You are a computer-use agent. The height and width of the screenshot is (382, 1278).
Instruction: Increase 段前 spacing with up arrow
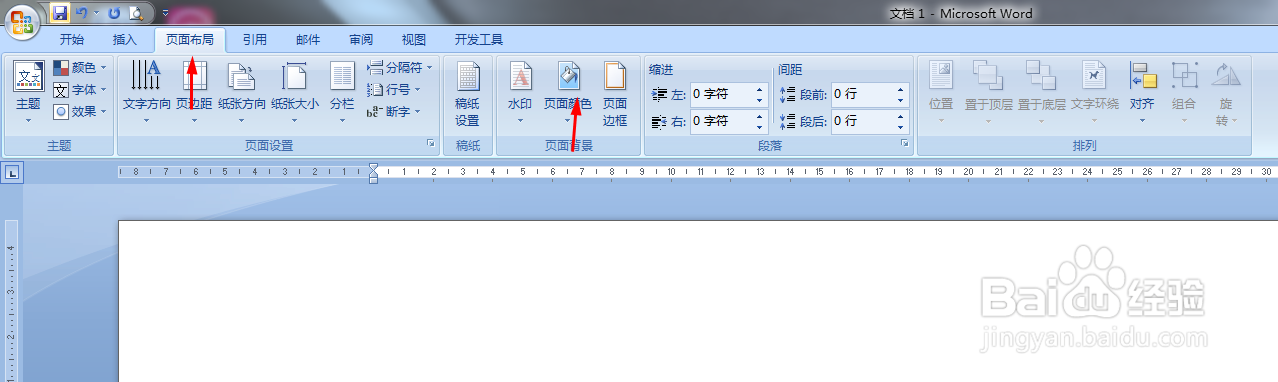point(900,90)
